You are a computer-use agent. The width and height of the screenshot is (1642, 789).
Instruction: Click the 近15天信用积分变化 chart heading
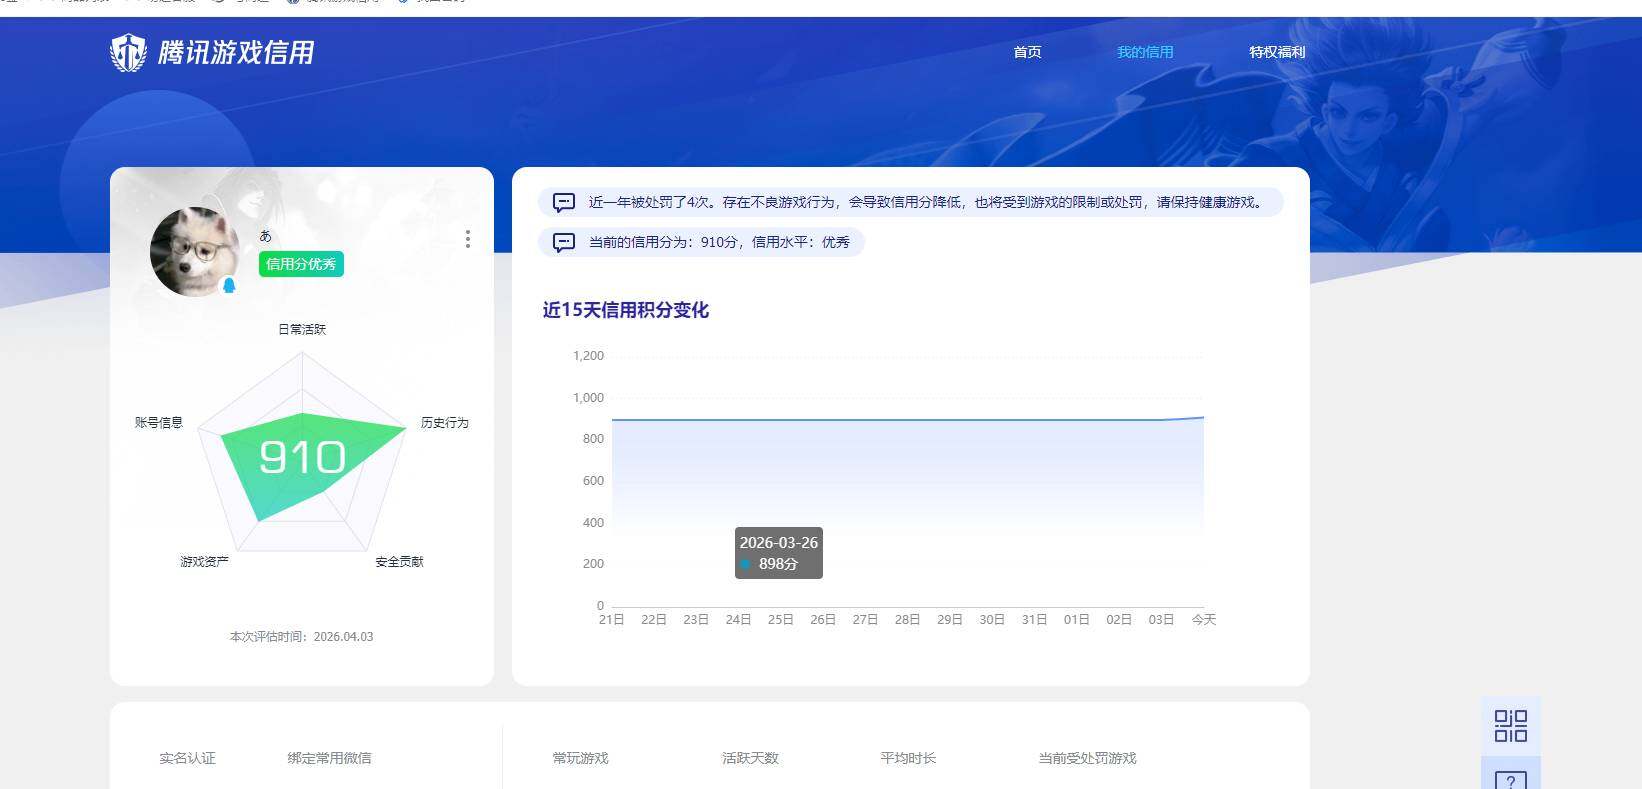pos(626,310)
